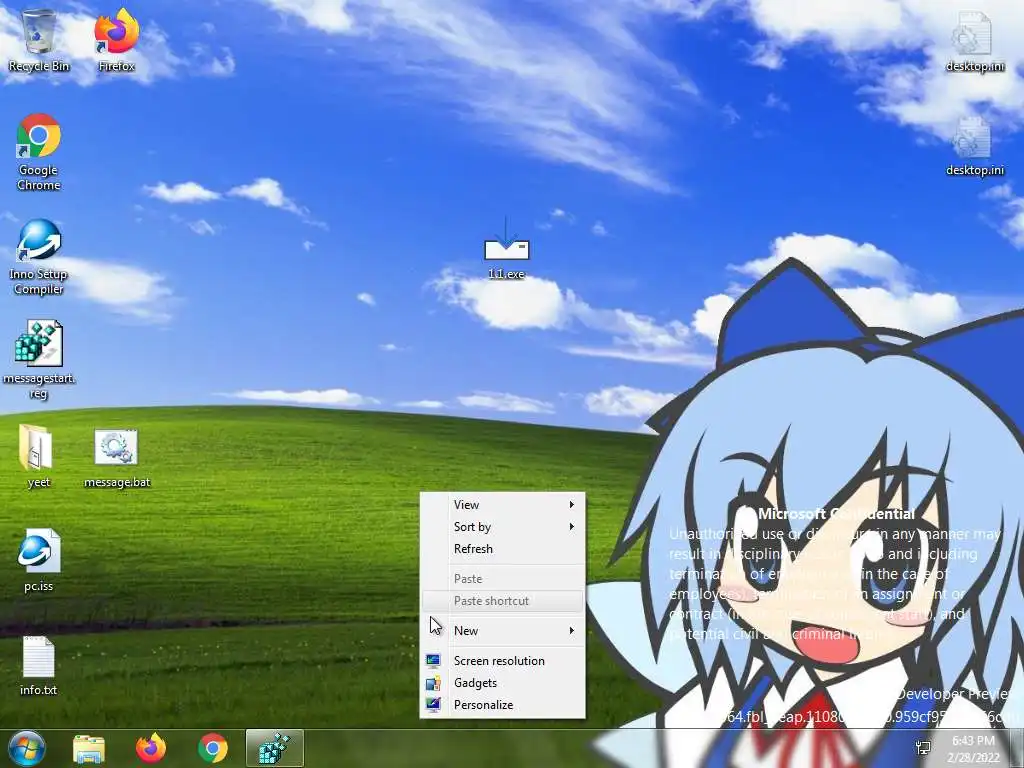Open the Start menu orb
This screenshot has height=768, width=1024.
(27, 748)
